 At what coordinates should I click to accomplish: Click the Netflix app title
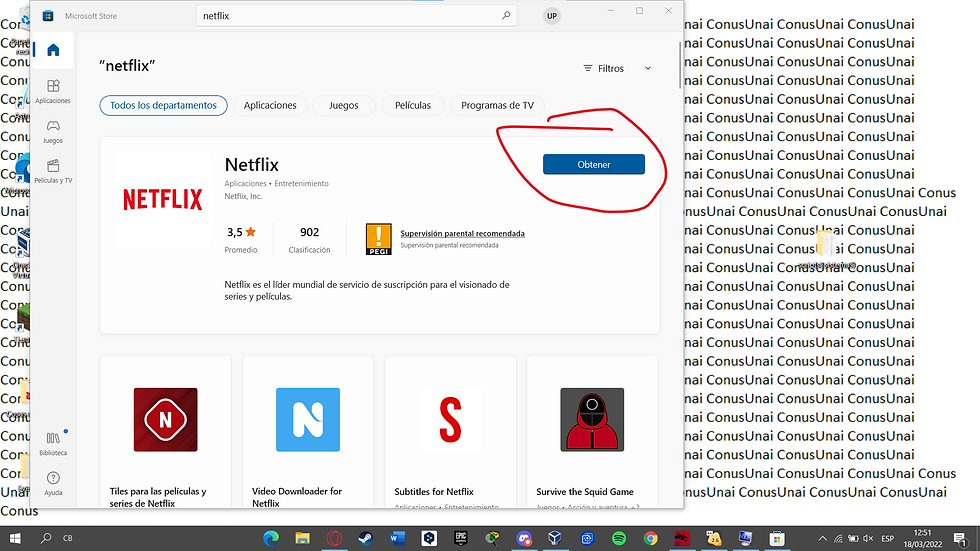[x=252, y=165]
